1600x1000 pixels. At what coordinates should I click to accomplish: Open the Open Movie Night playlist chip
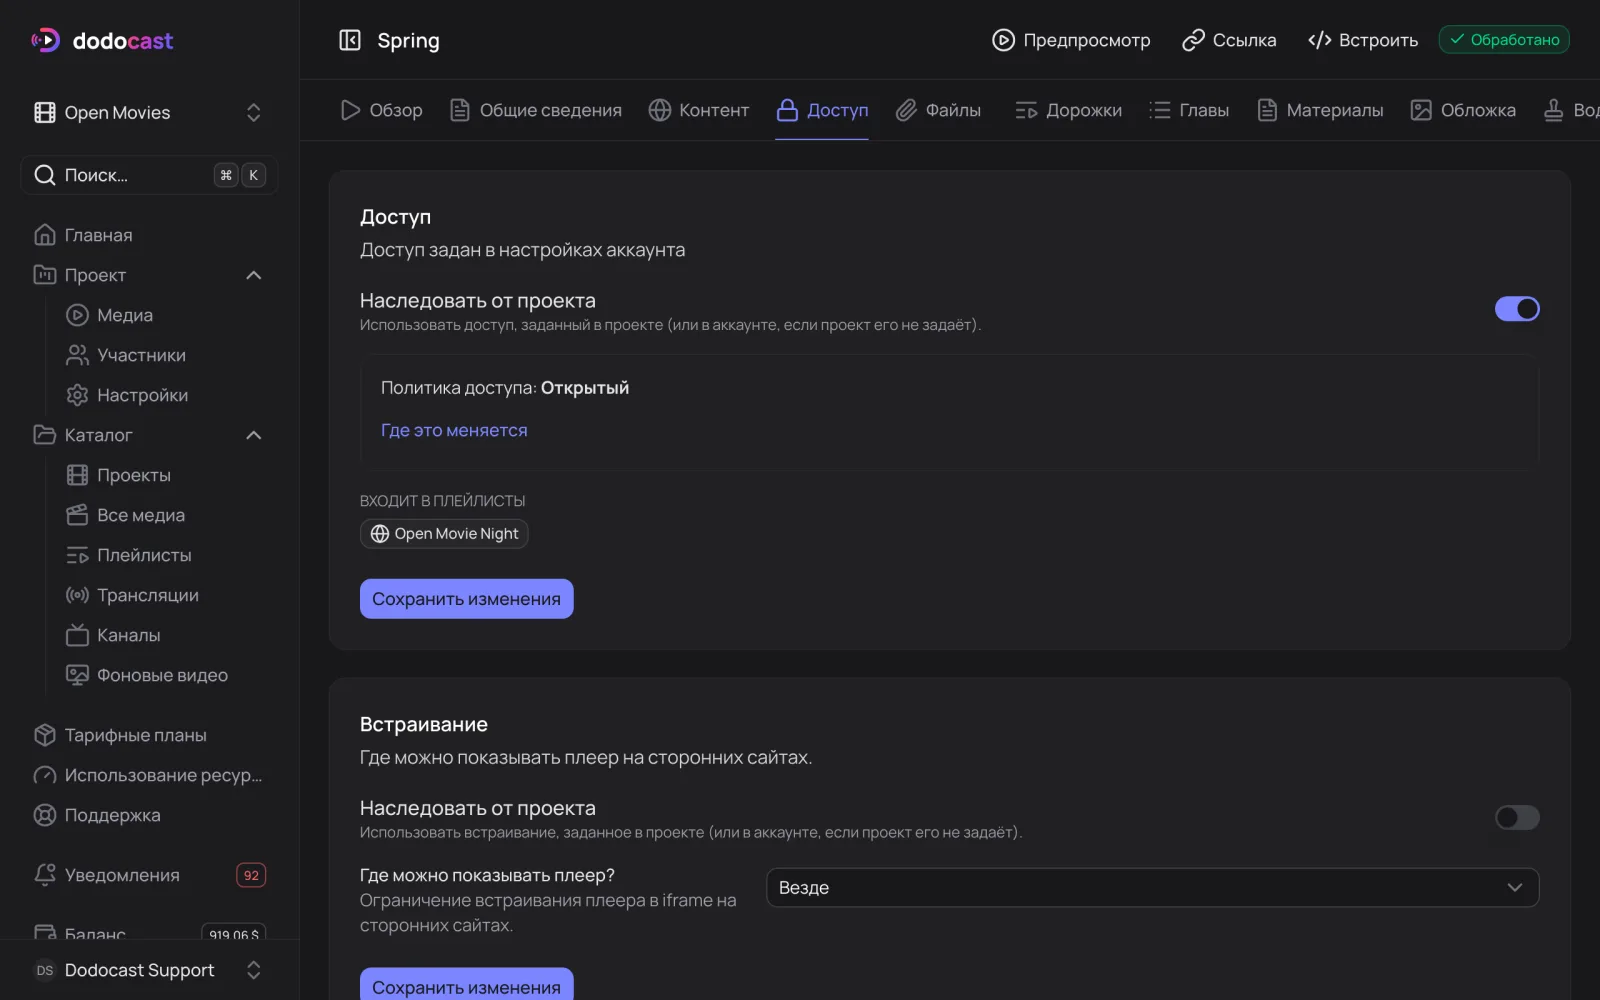tap(444, 534)
